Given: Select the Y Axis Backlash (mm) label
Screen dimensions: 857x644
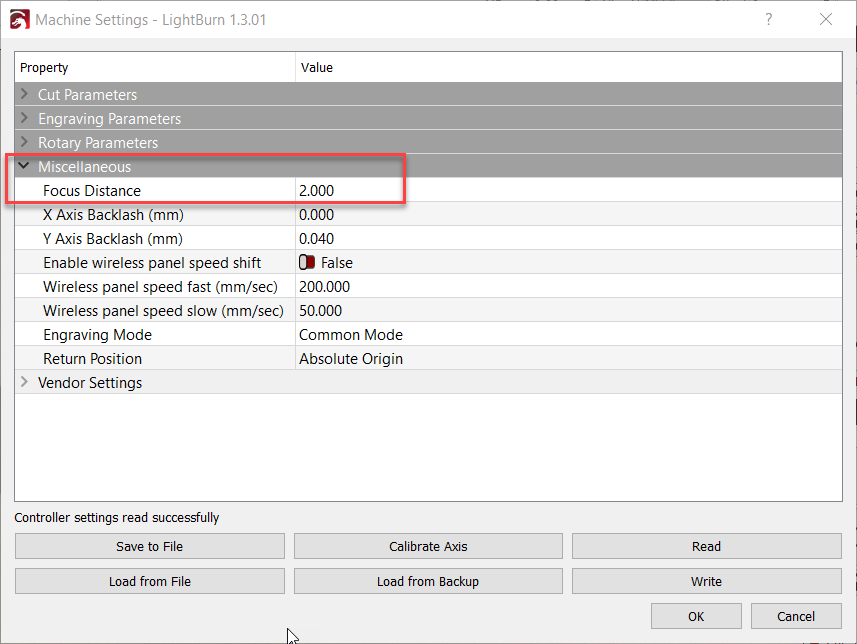Looking at the screenshot, I should (113, 239).
